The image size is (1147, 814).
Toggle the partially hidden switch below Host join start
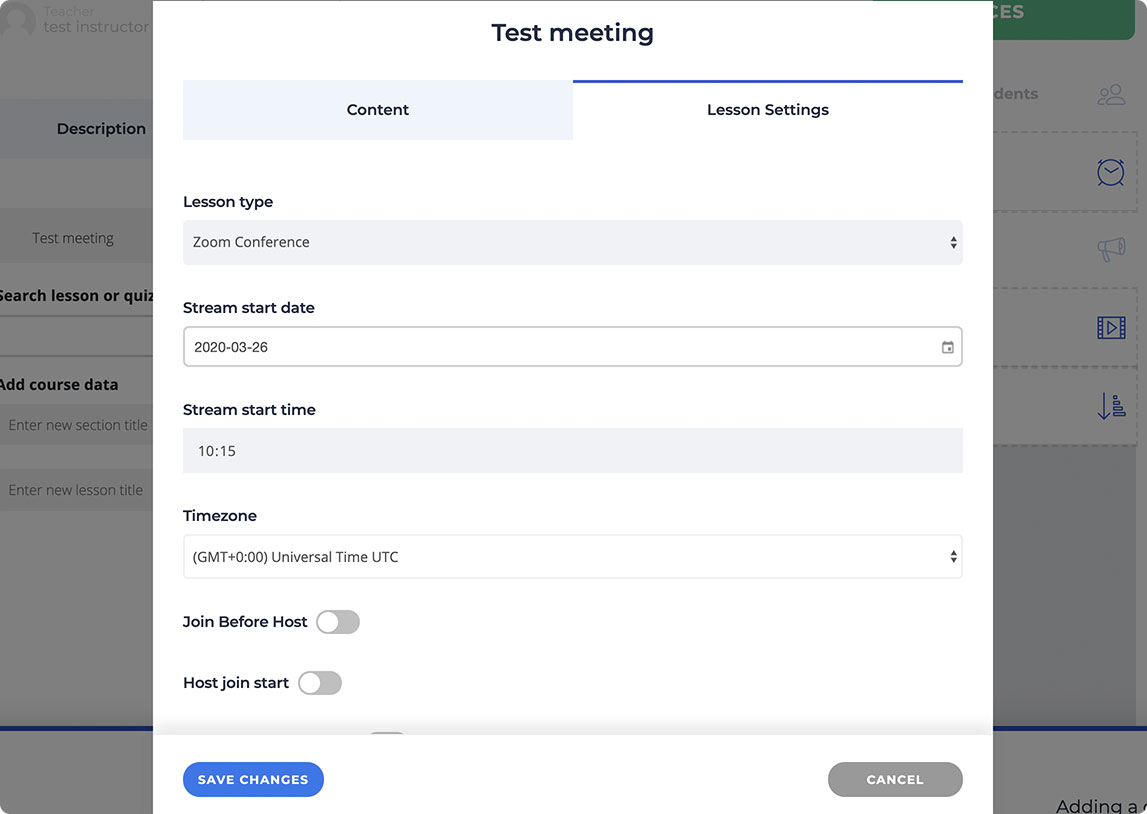(386, 737)
